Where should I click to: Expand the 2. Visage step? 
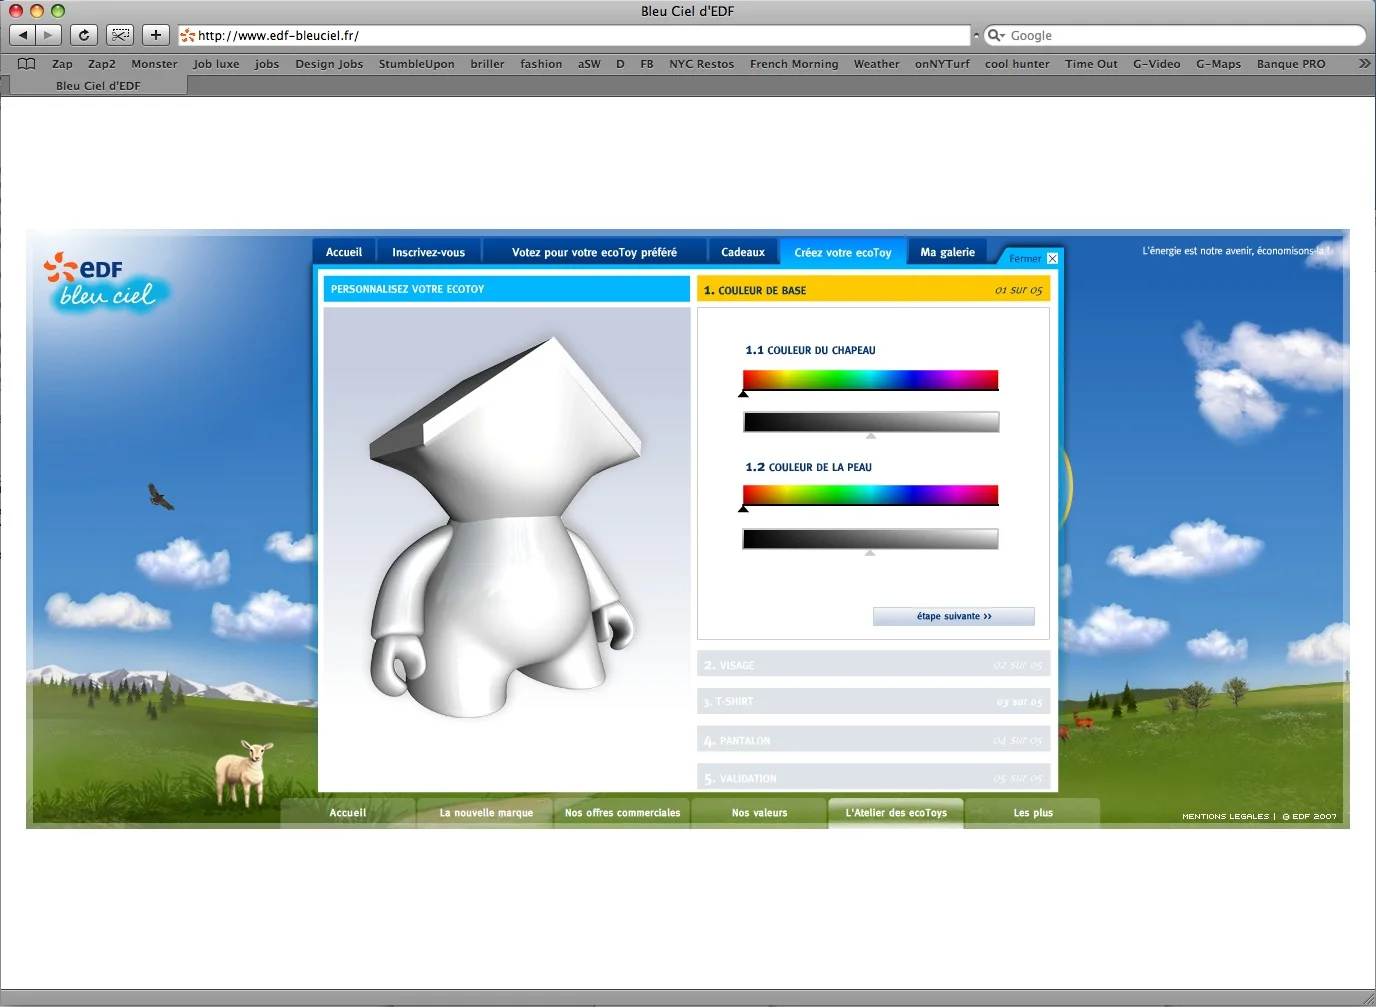point(873,665)
